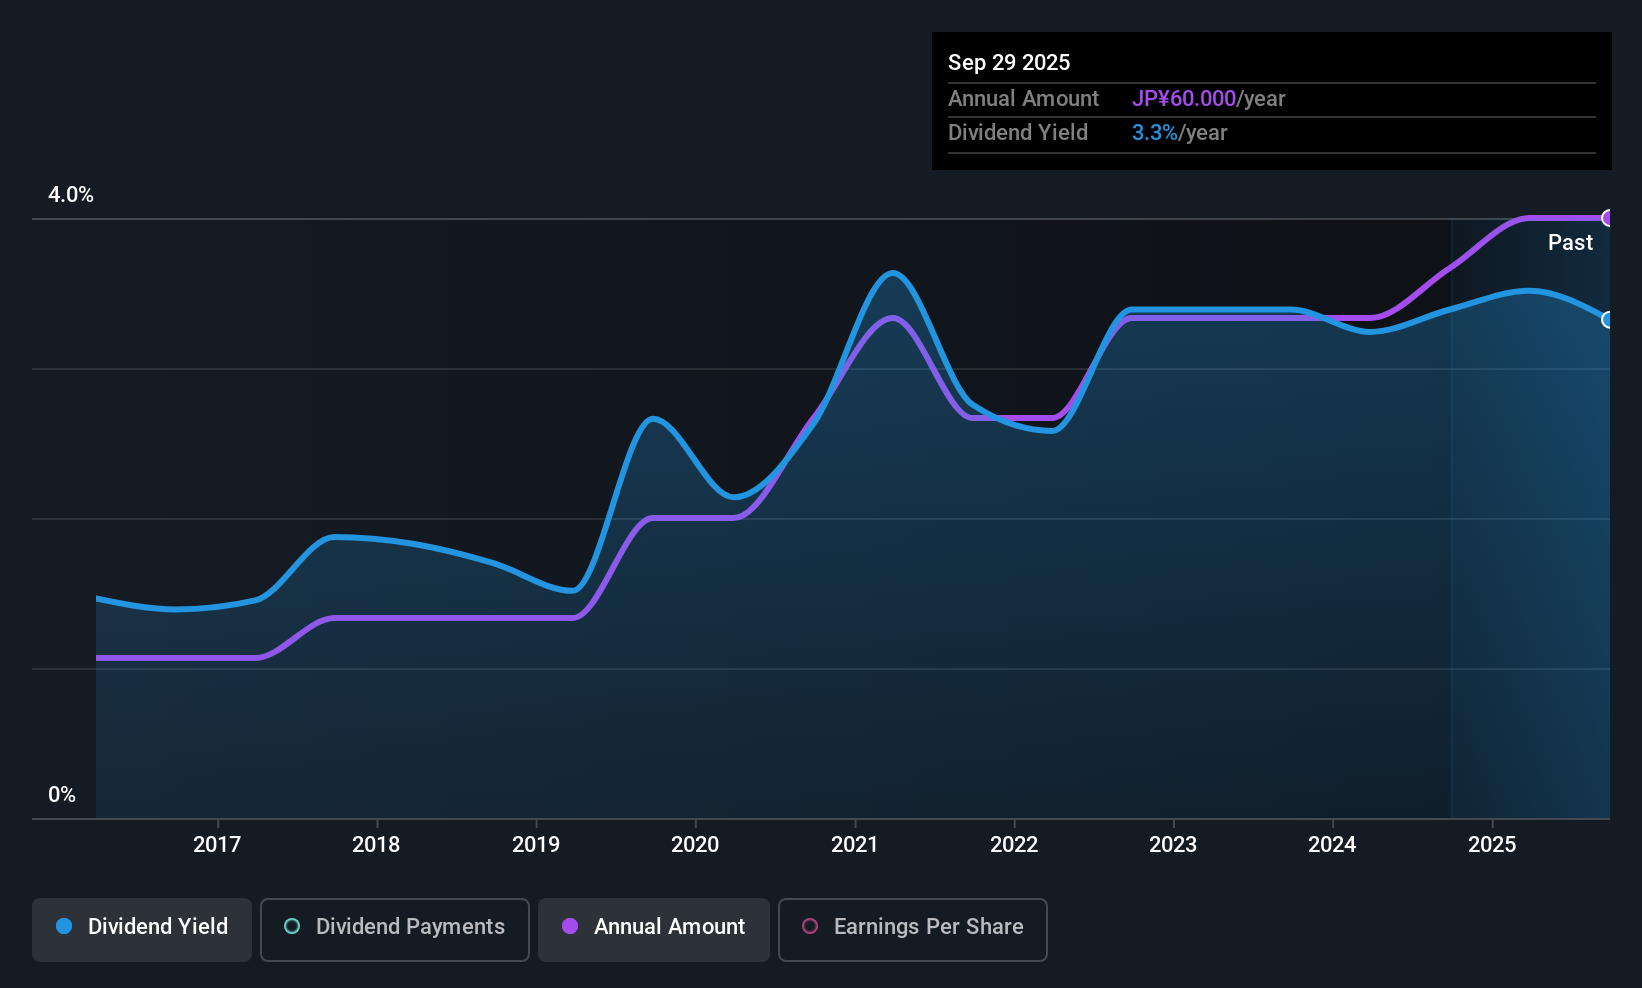The image size is (1642, 988).
Task: Select the blue endpoint marker on Dividend Yield line
Action: point(1608,321)
